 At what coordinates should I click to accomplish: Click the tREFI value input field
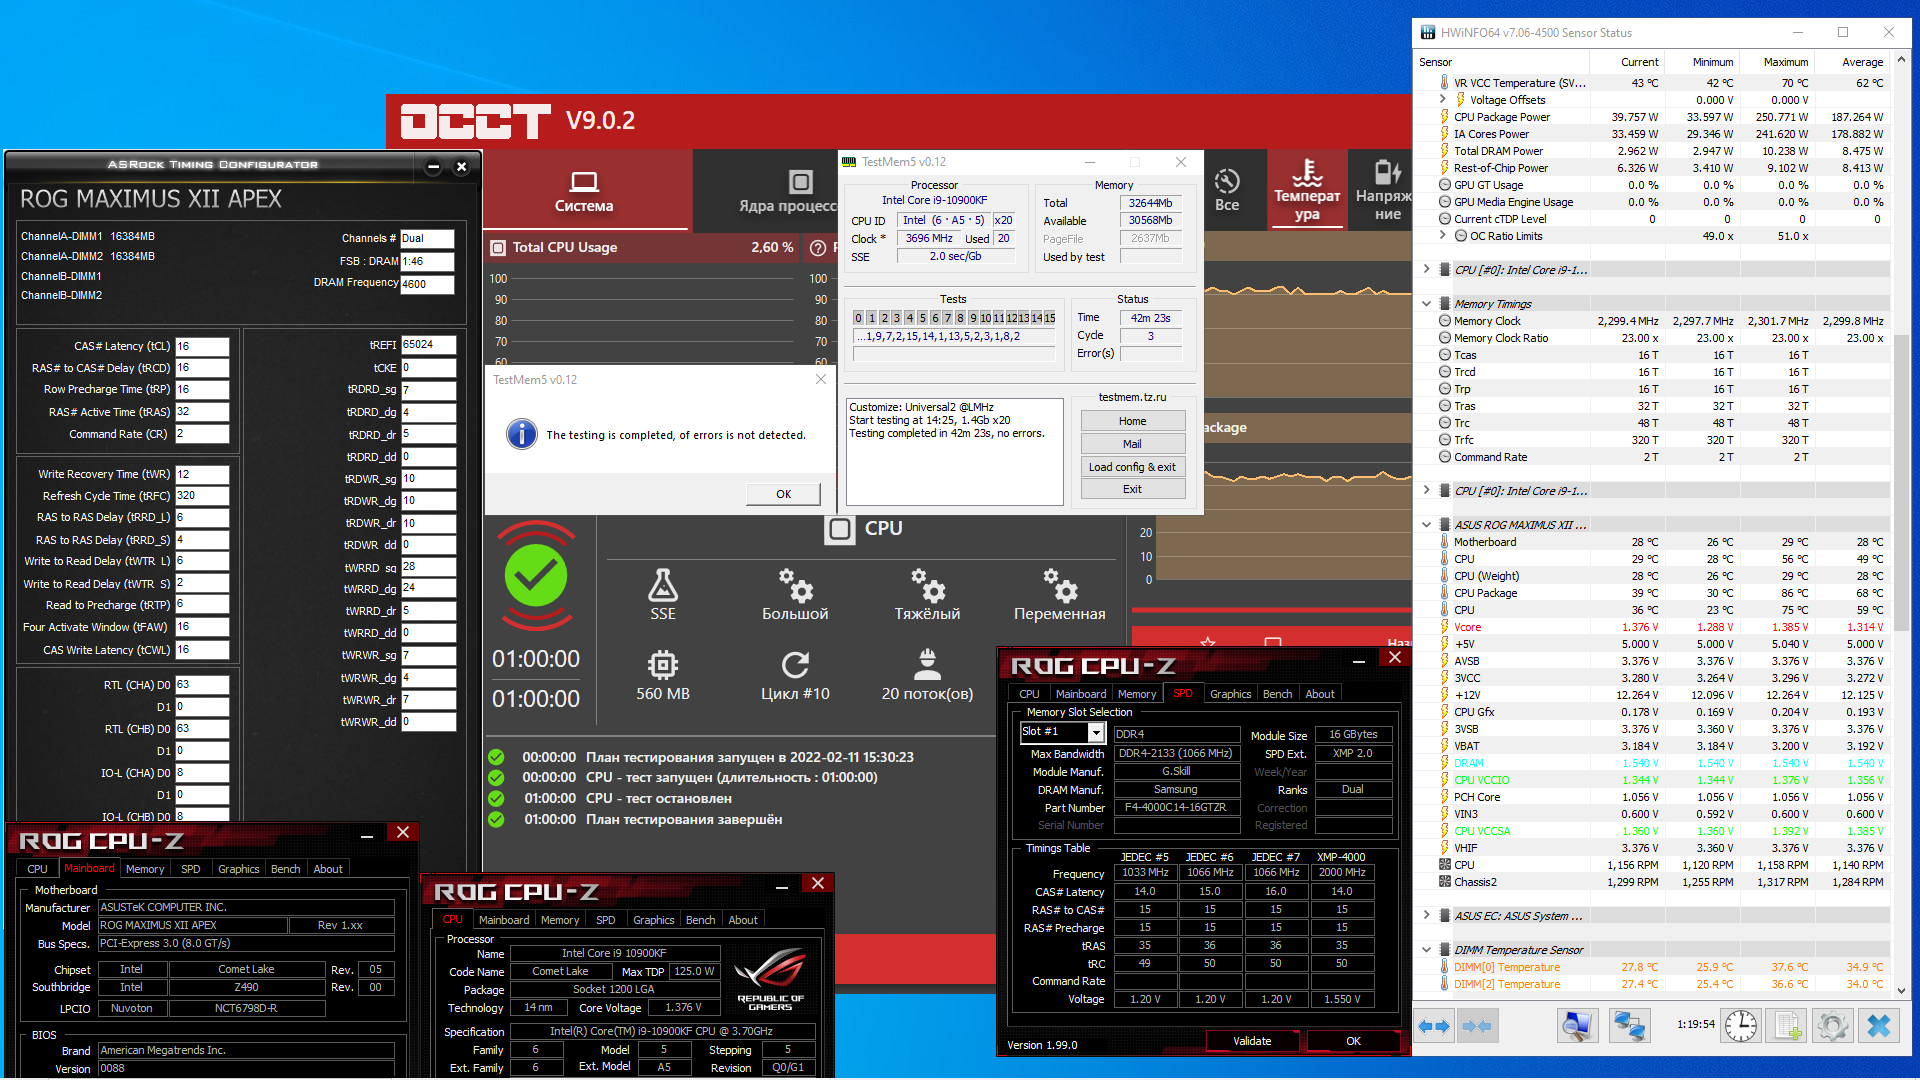[x=428, y=345]
